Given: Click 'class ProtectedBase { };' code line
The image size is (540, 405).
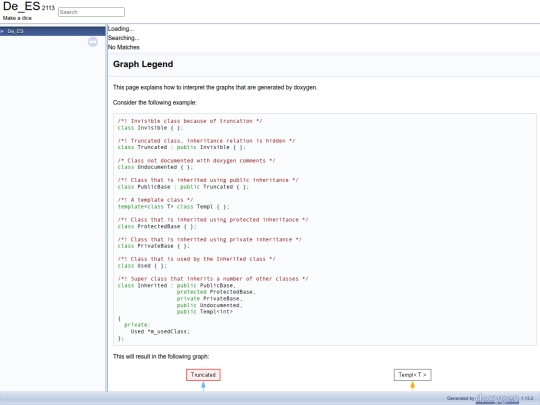Looking at the screenshot, I should (x=157, y=227).
